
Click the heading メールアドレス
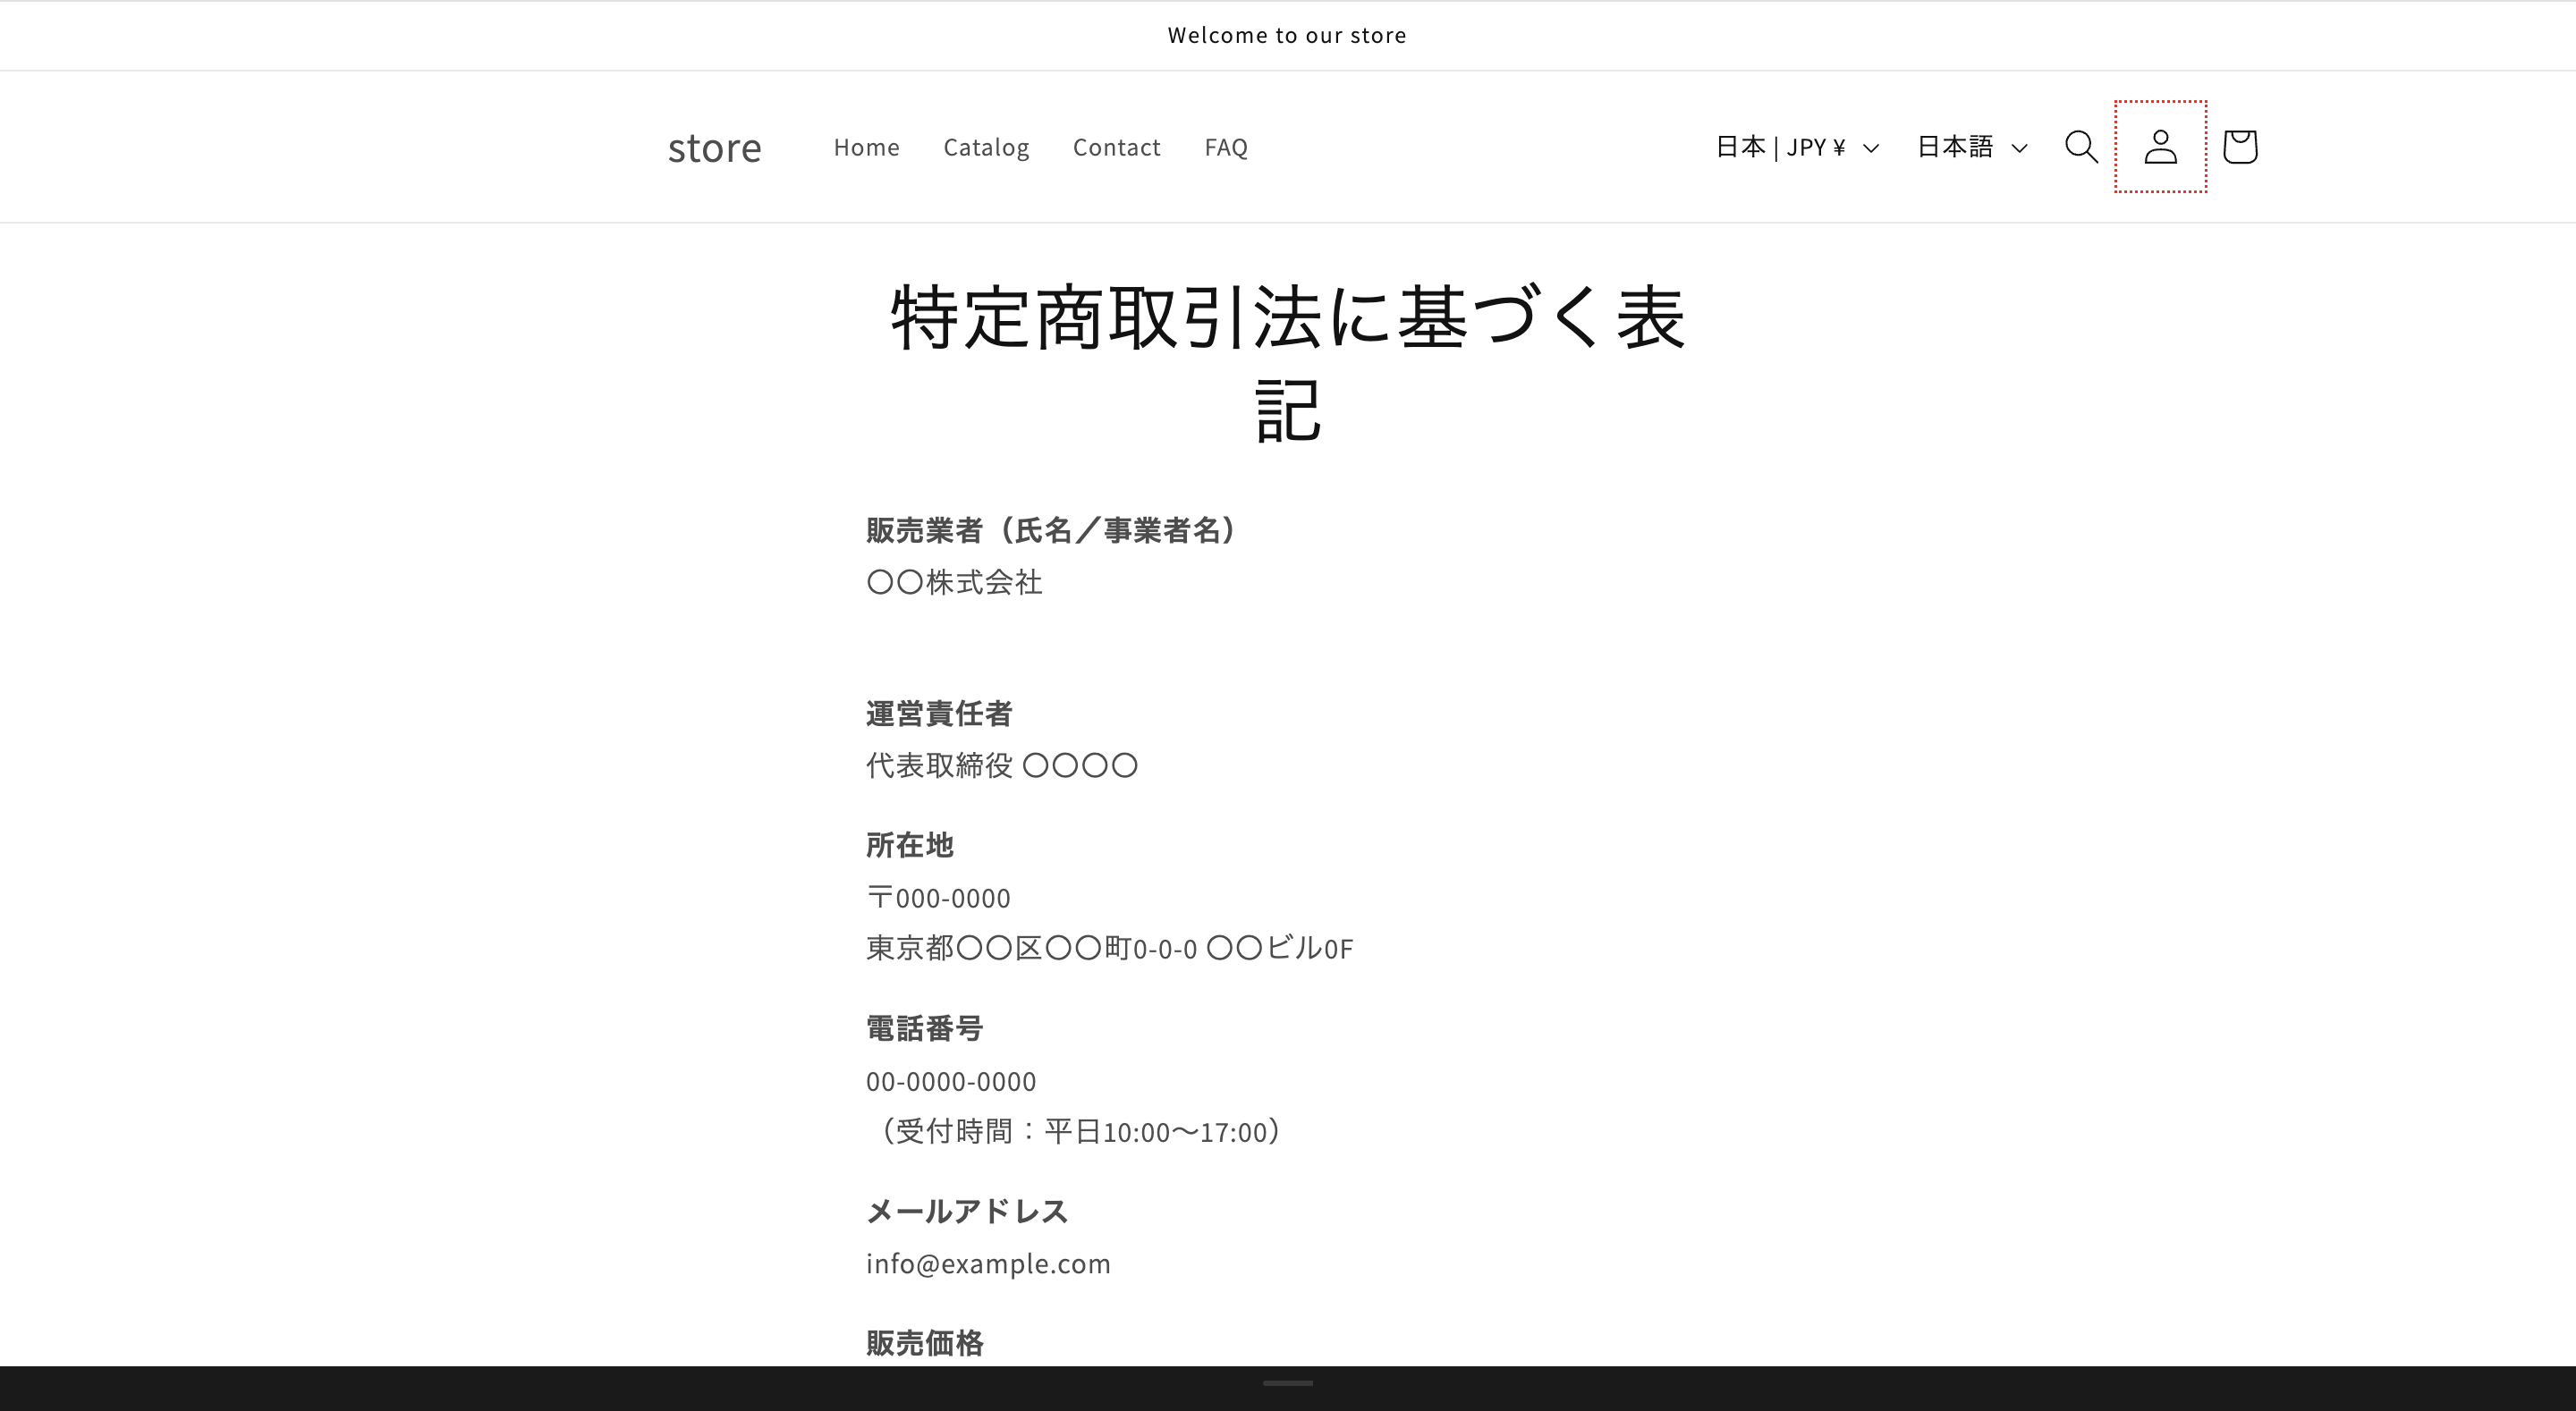click(967, 1211)
